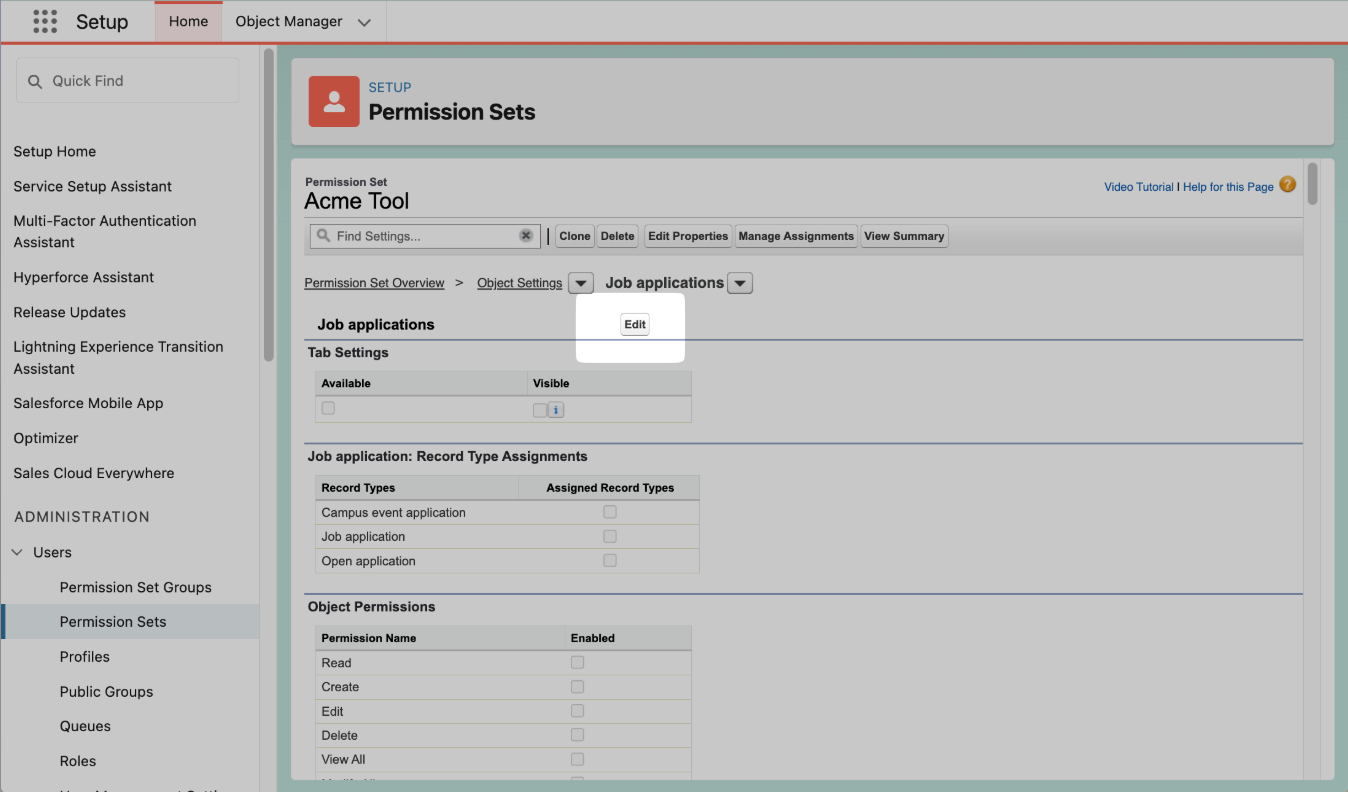Open Hyperforce Assistant
Viewport: 1348px width, 792px height.
point(84,277)
